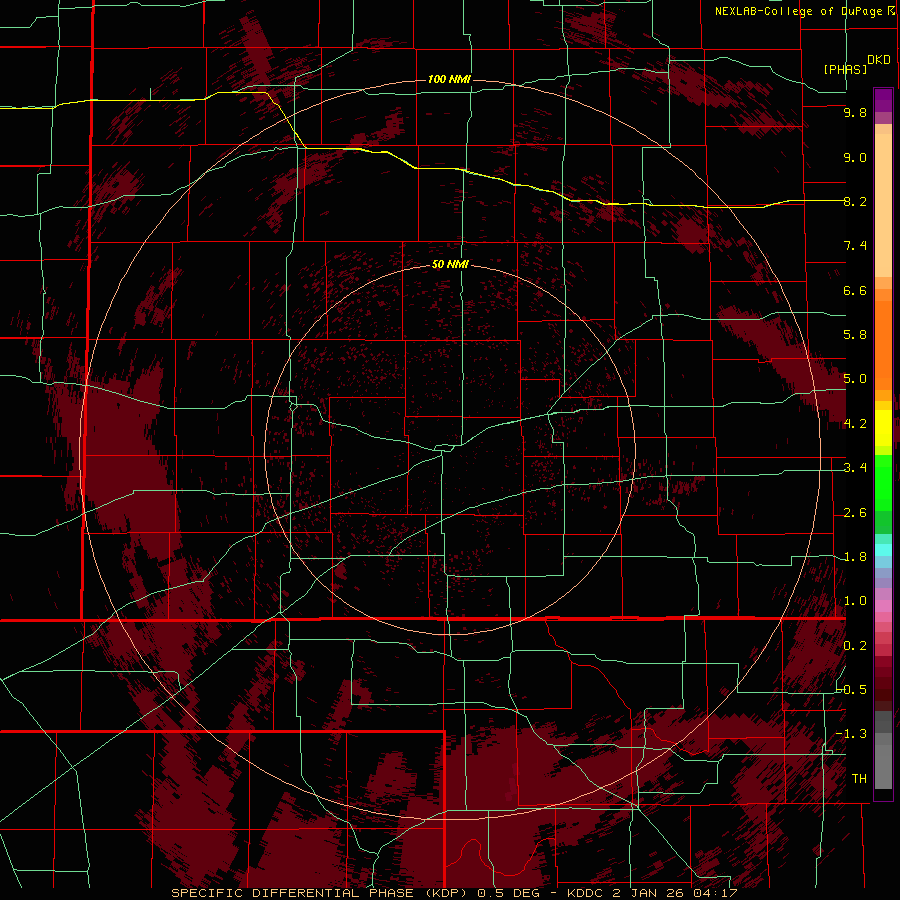Click the KDDC radar site identifier
The height and width of the screenshot is (900, 900).
point(583,893)
